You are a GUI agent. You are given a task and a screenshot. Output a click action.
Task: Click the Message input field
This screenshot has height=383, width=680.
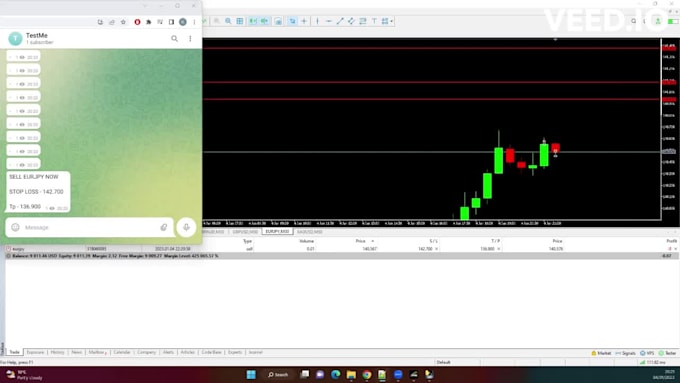[x=89, y=227]
